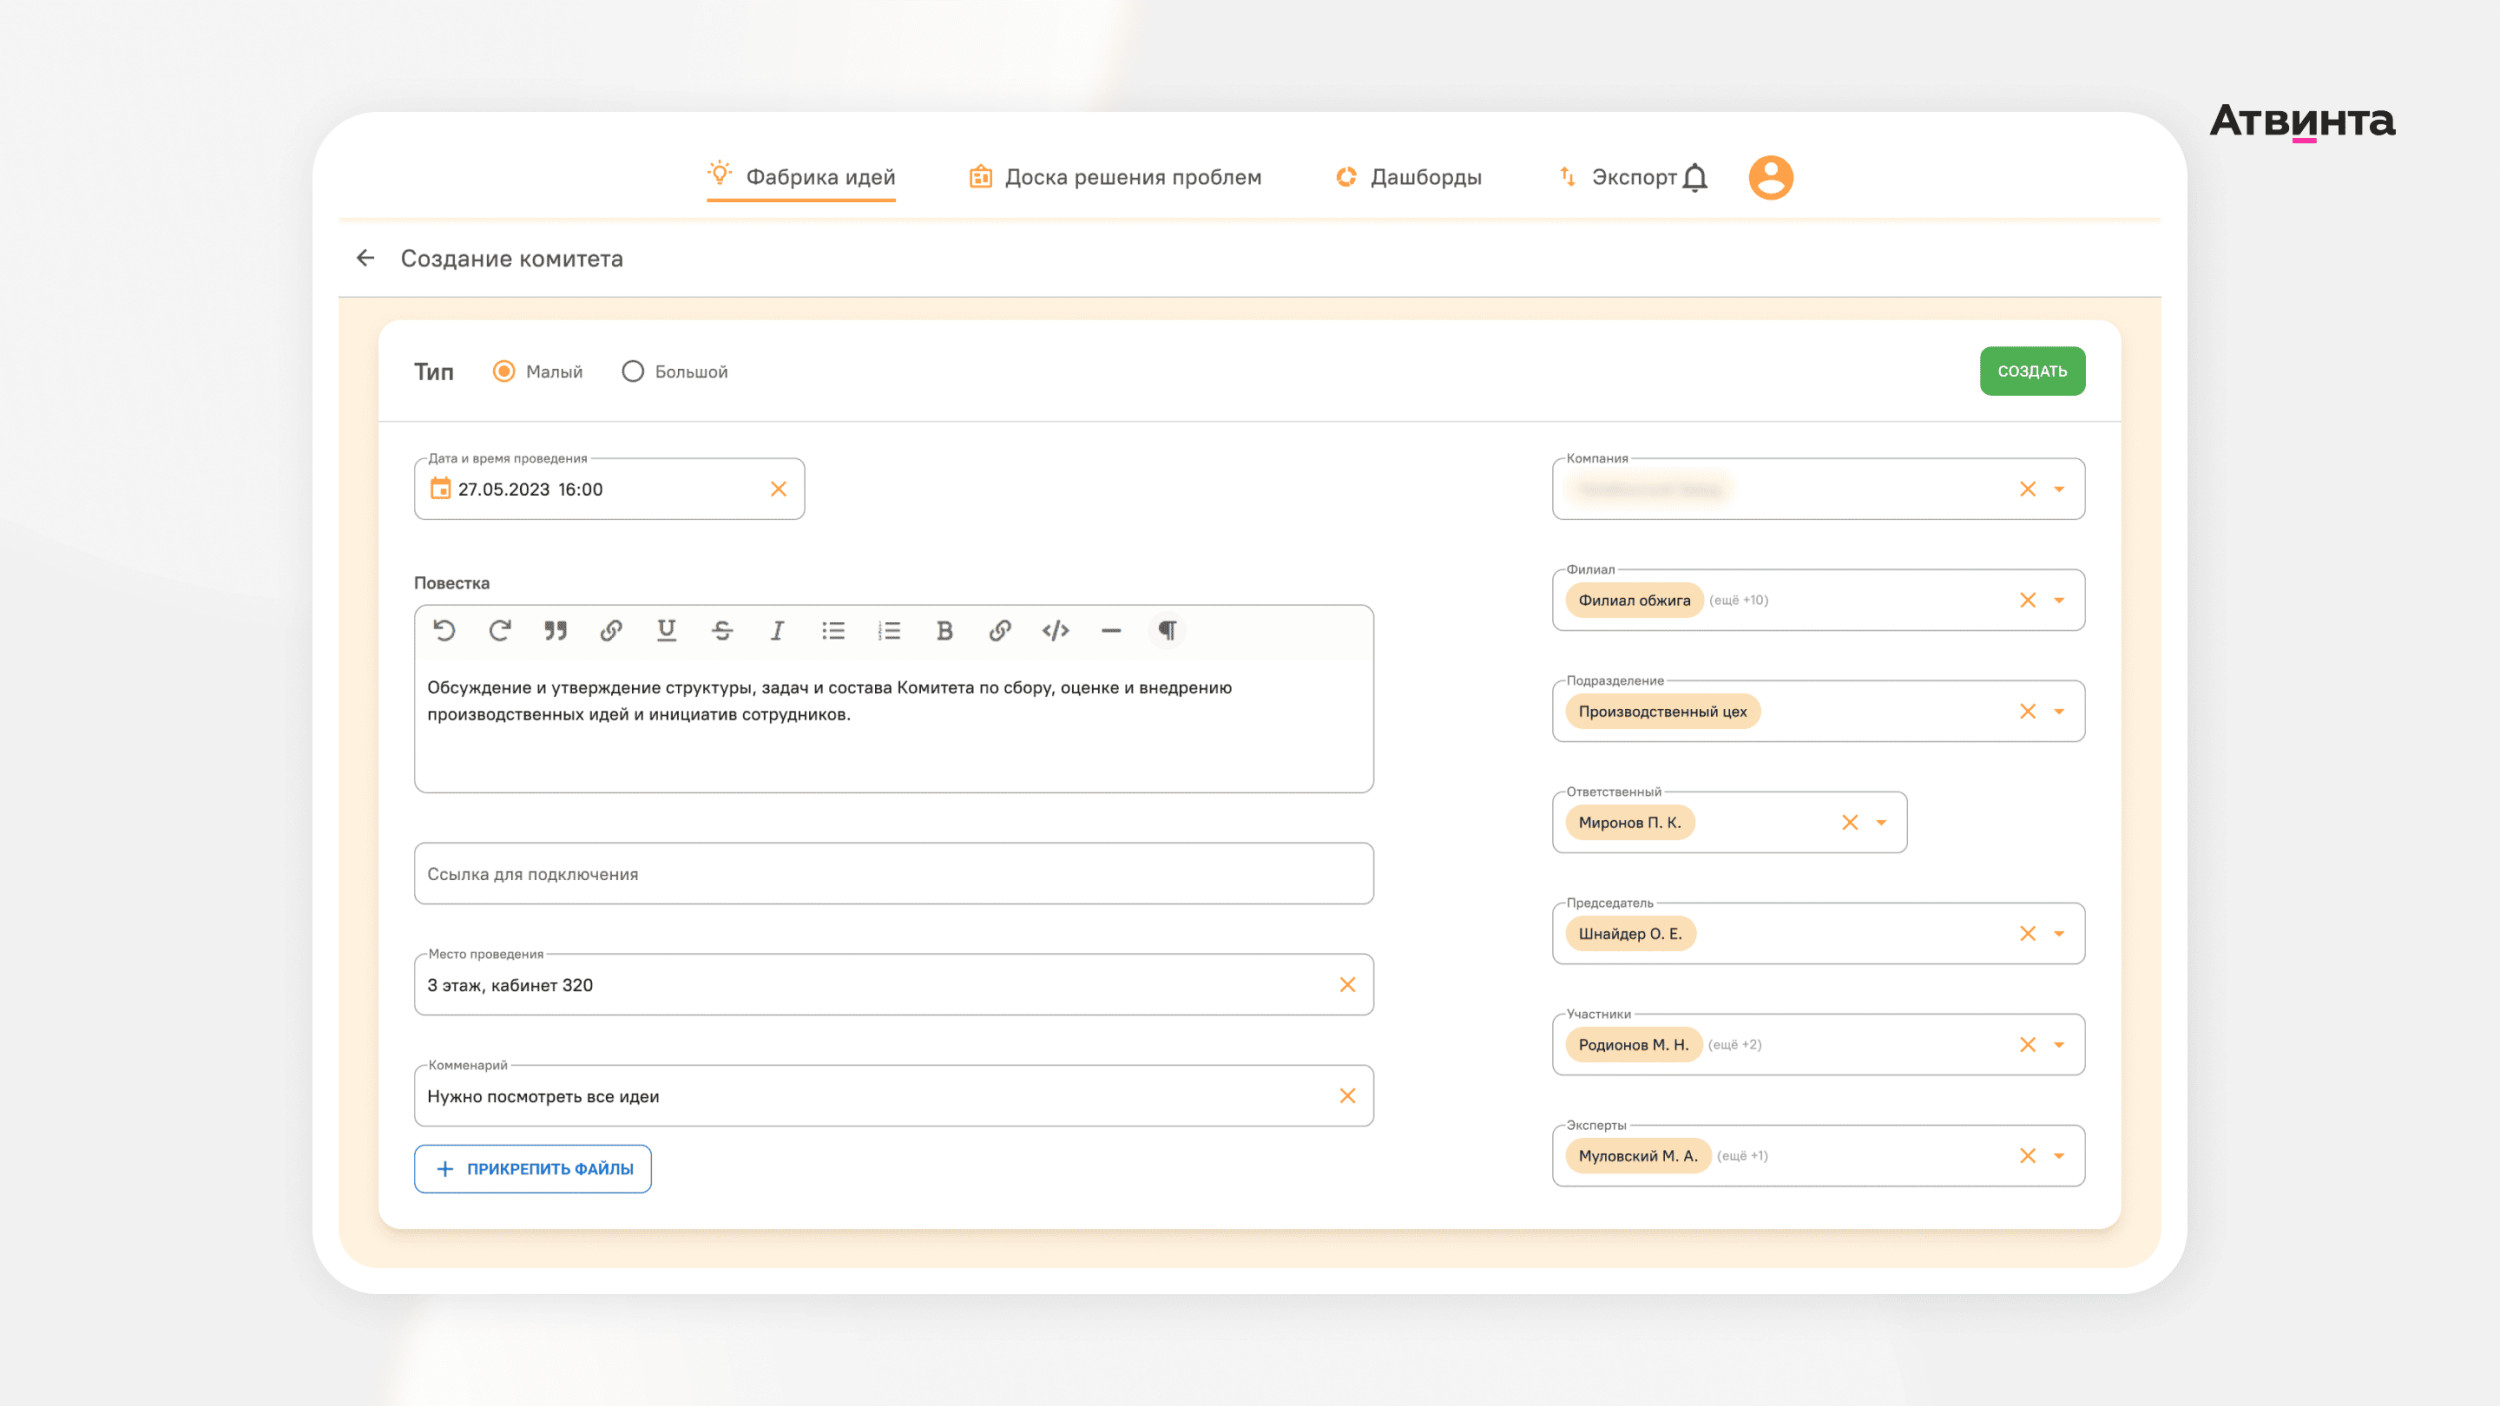Insert a bulleted list in agenda
The width and height of the screenshot is (2500, 1406).
pyautogui.click(x=833, y=630)
